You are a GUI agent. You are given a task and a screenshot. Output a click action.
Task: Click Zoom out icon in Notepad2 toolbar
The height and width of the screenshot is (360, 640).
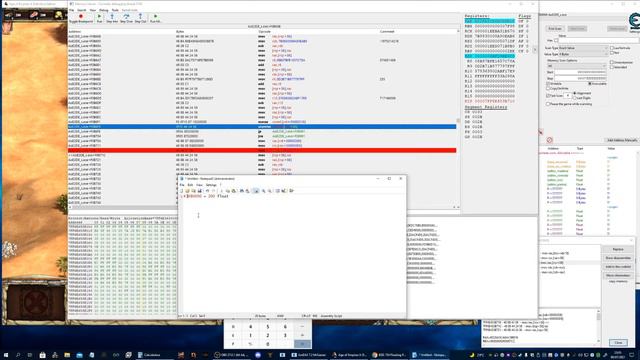[270, 191]
